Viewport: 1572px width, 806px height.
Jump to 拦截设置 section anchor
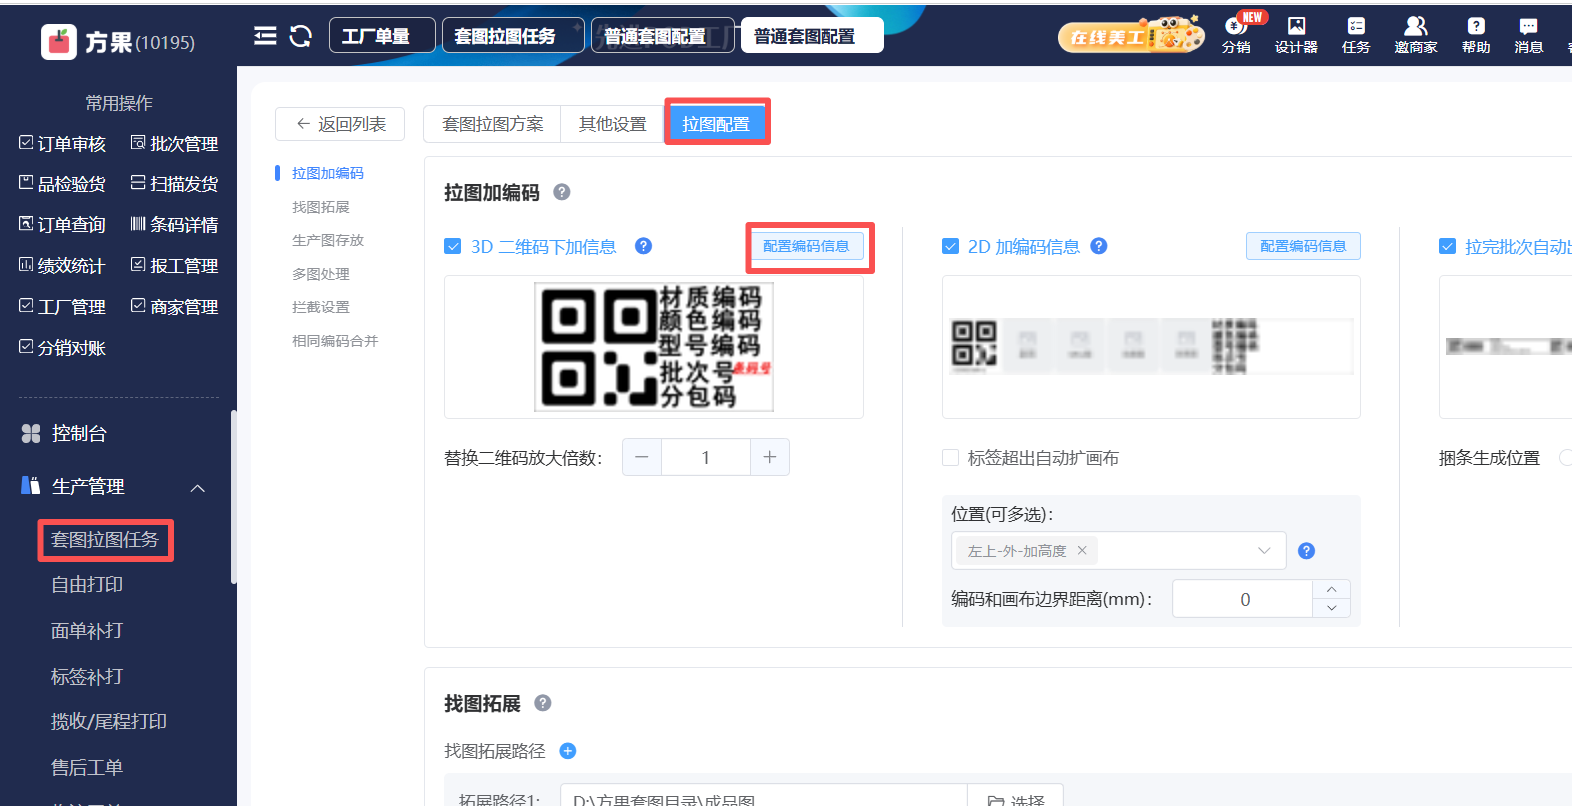tap(321, 307)
